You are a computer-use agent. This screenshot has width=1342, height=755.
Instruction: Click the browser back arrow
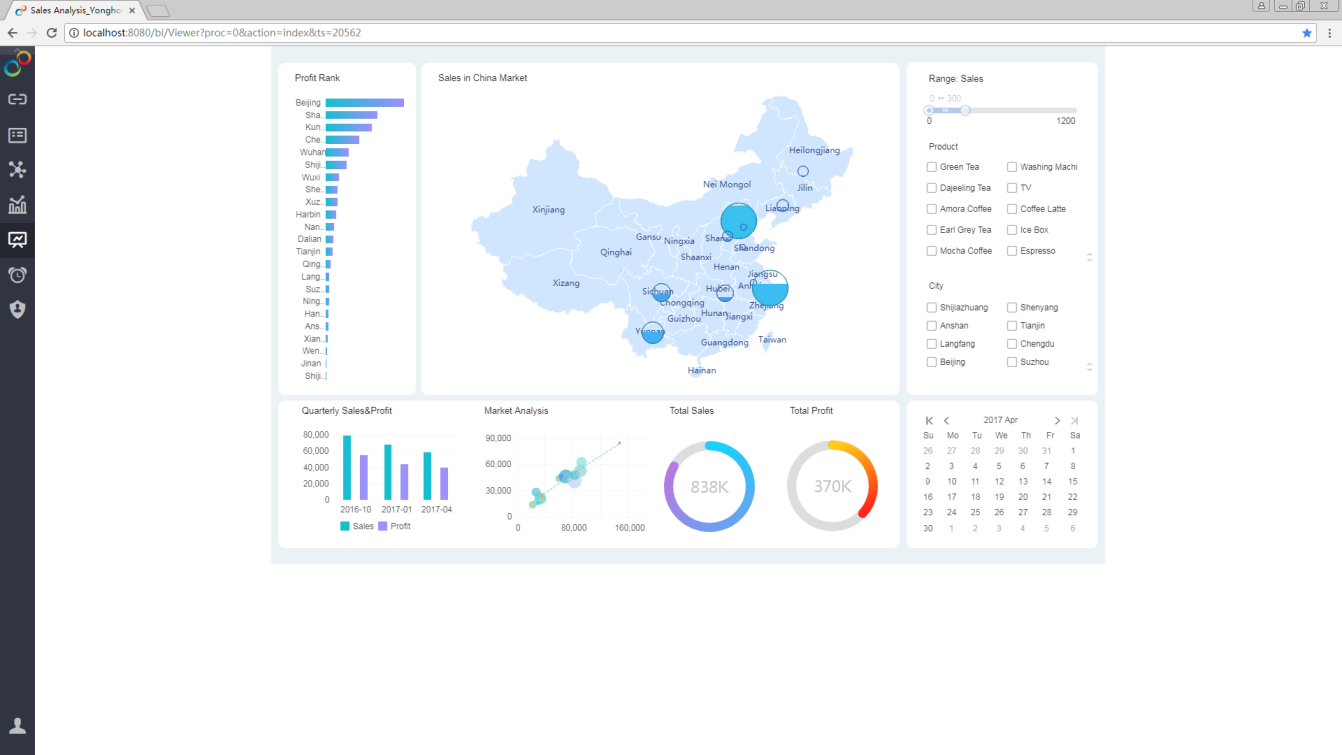(x=12, y=33)
